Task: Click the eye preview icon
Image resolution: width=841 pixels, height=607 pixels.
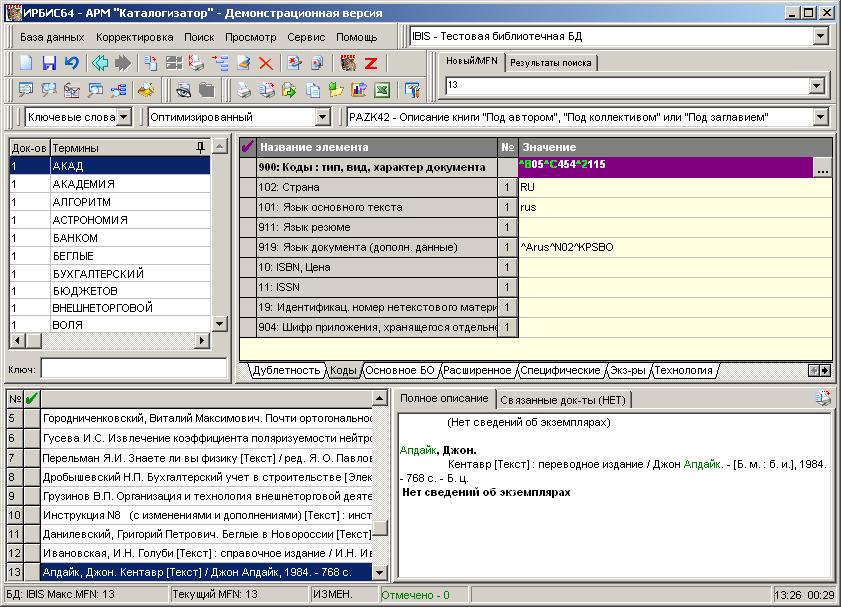Action: coord(183,90)
